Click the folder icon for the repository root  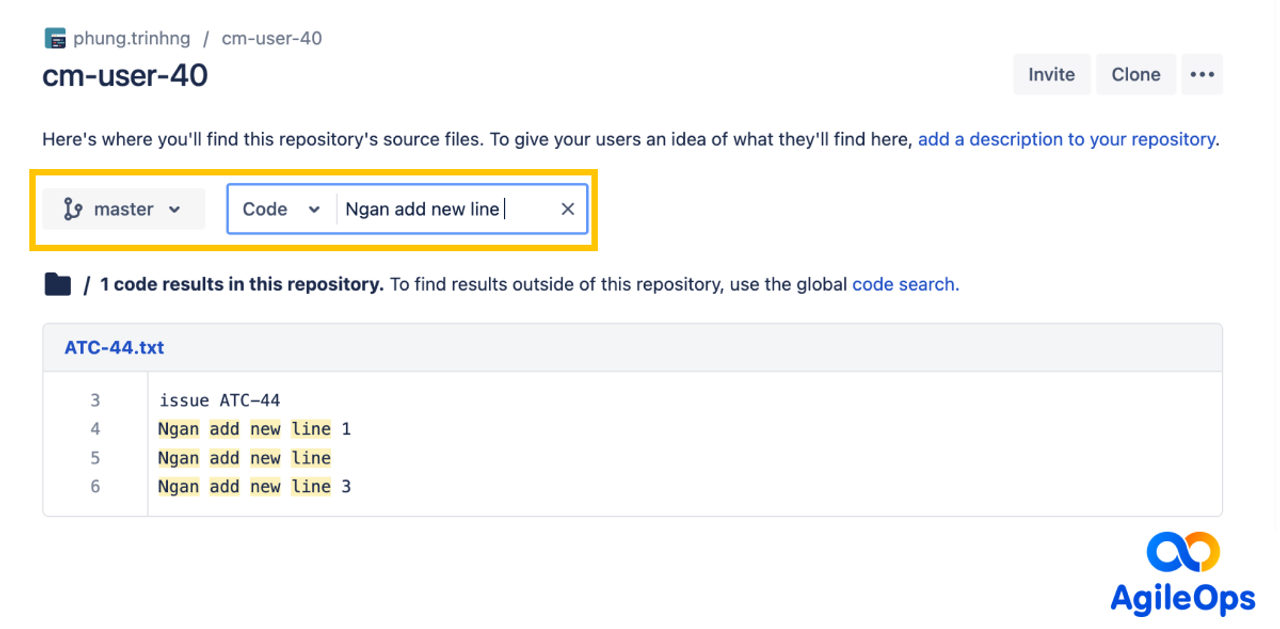(x=58, y=285)
